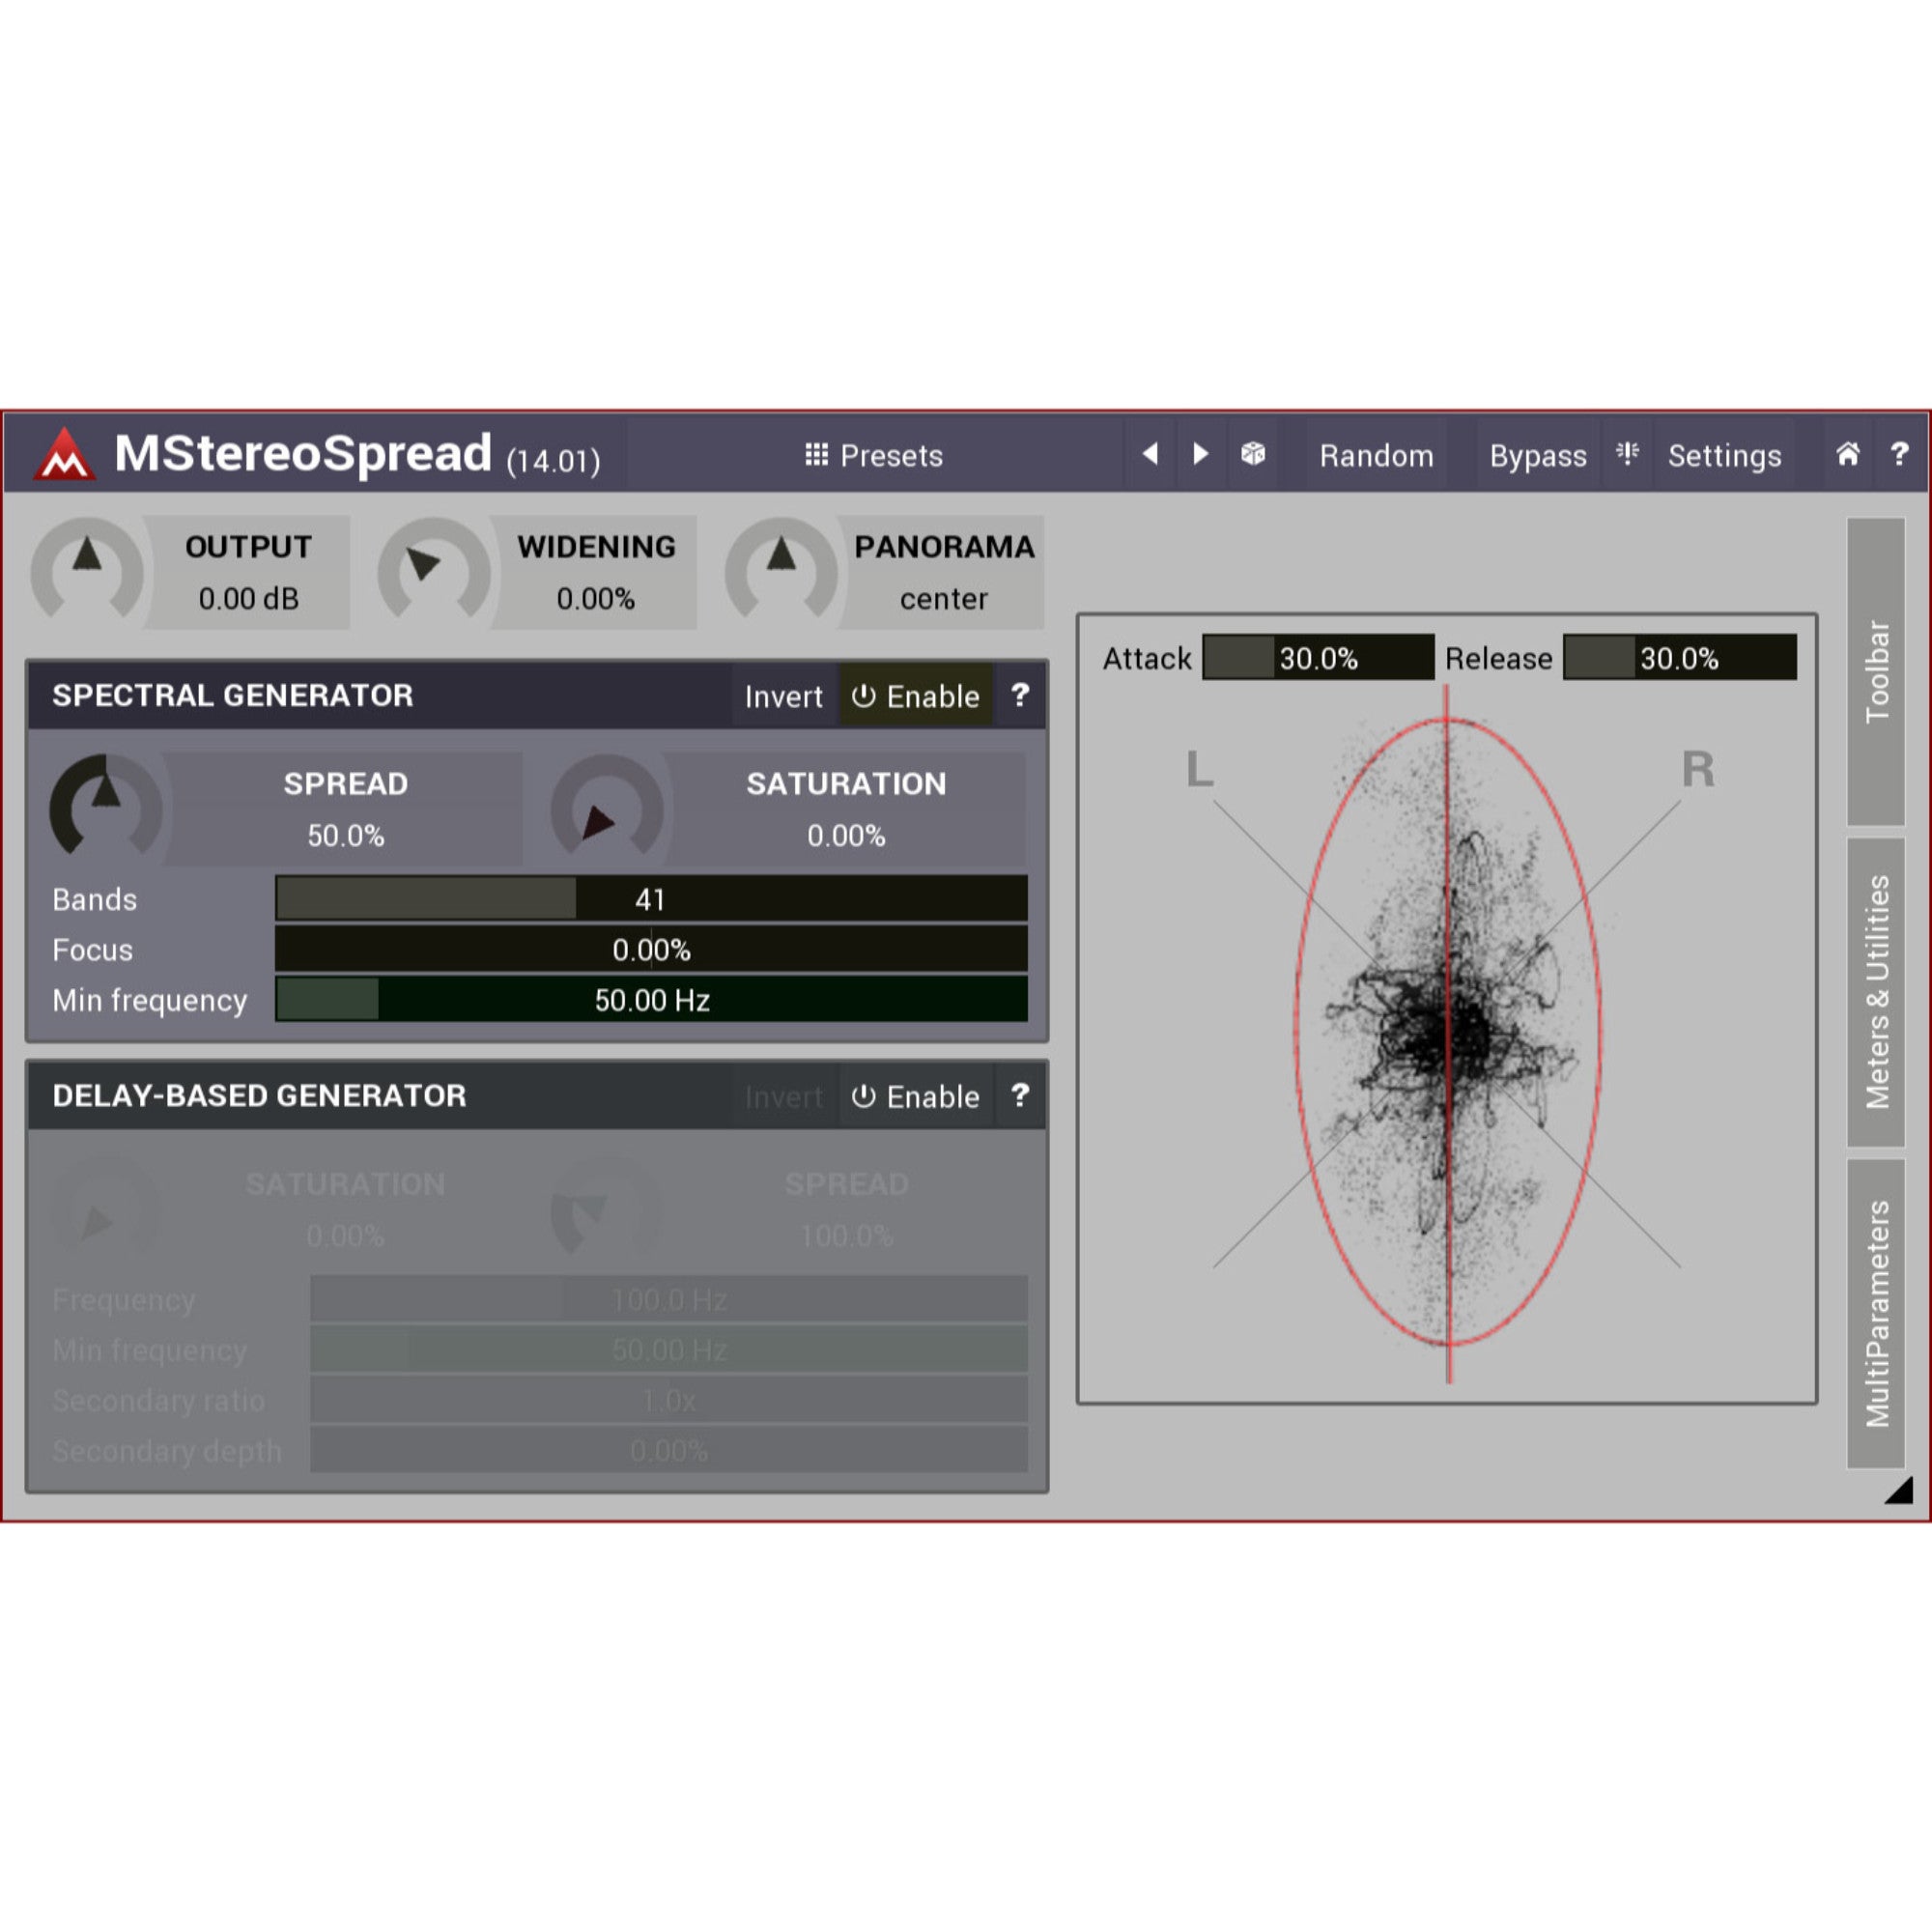
Task: Open the Toolbar side tab
Action: (x=1876, y=671)
